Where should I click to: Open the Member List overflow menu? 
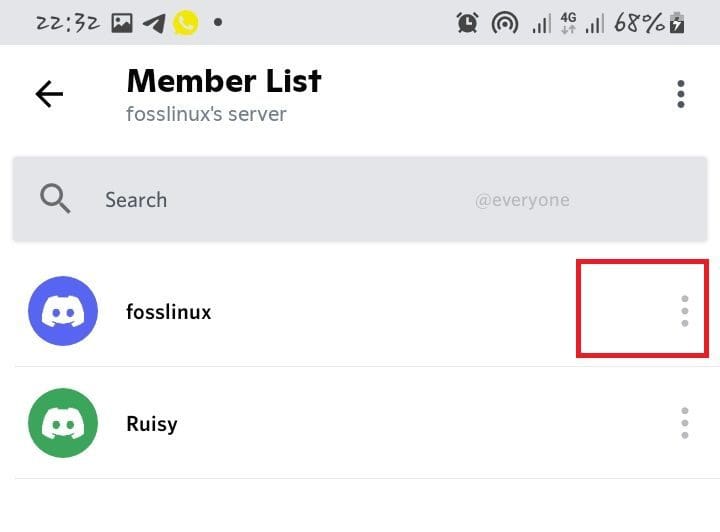coord(681,94)
